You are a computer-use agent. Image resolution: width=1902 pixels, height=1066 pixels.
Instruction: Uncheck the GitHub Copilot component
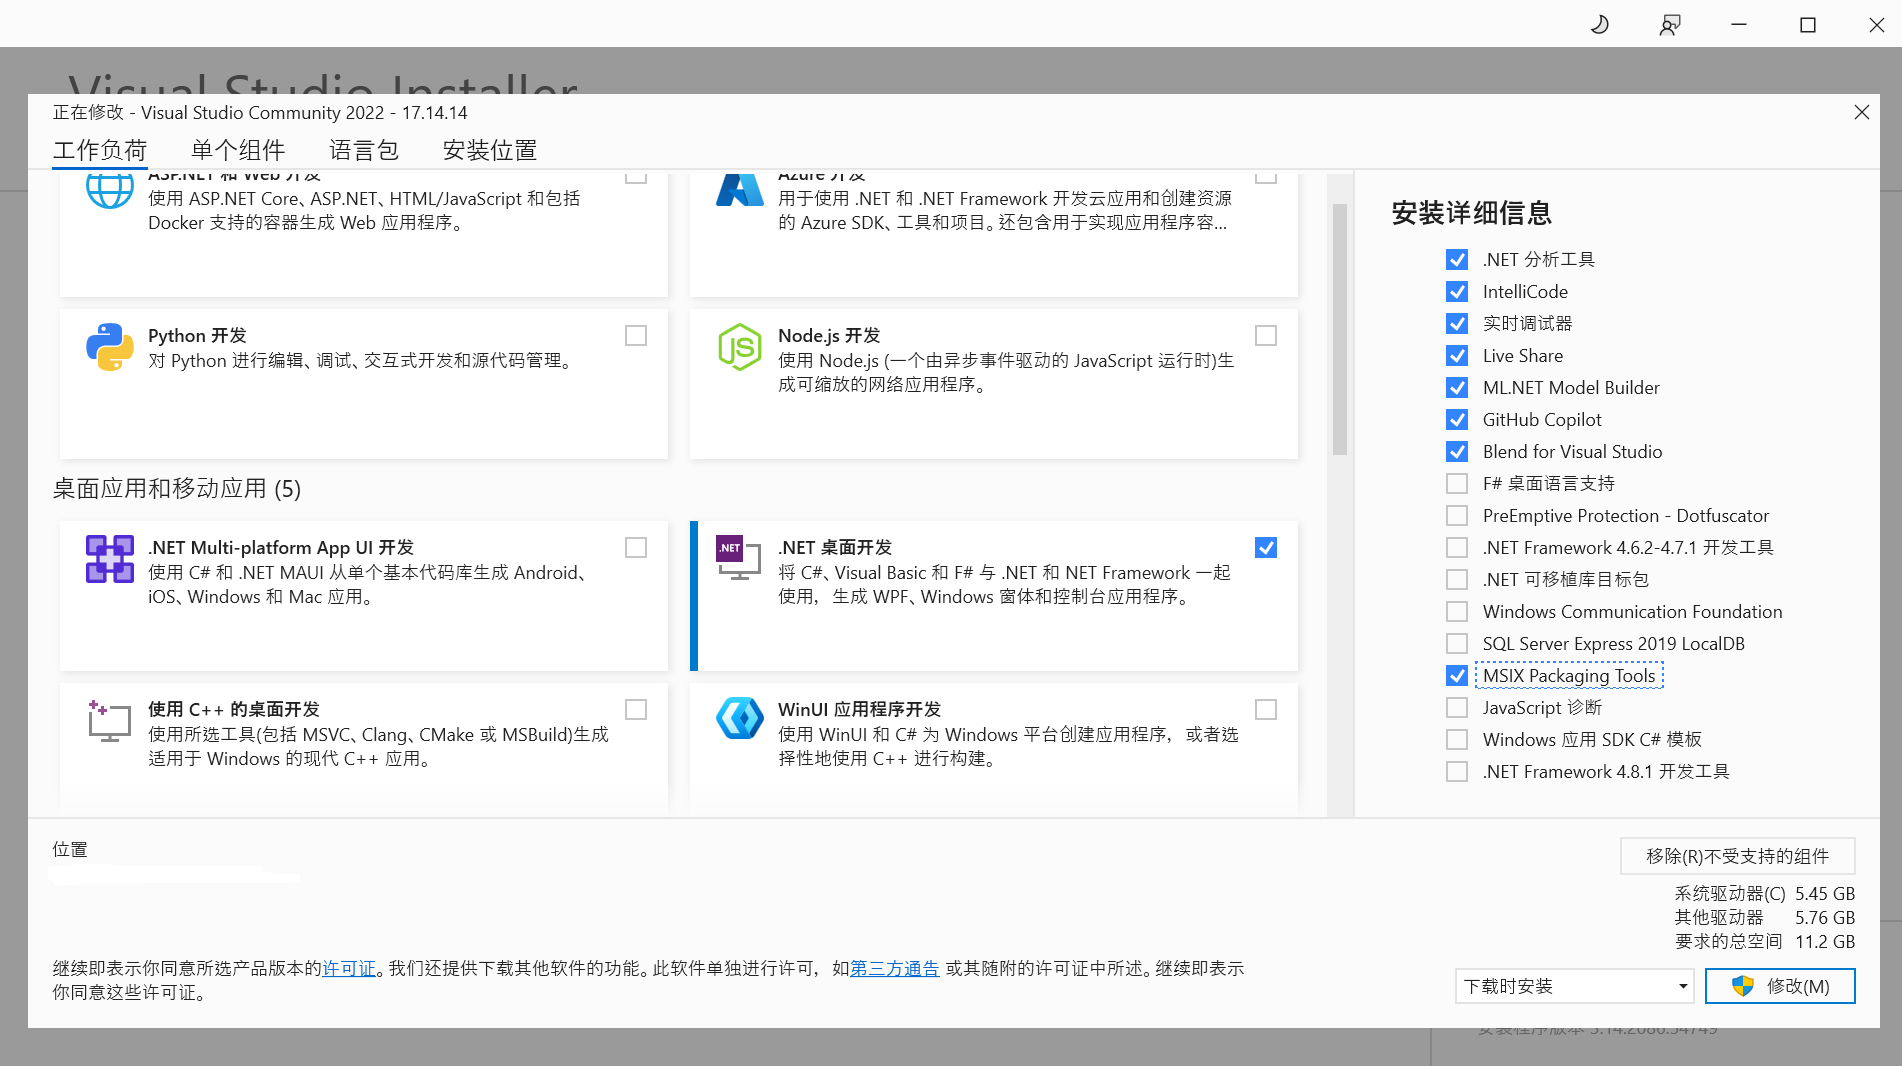pyautogui.click(x=1457, y=420)
